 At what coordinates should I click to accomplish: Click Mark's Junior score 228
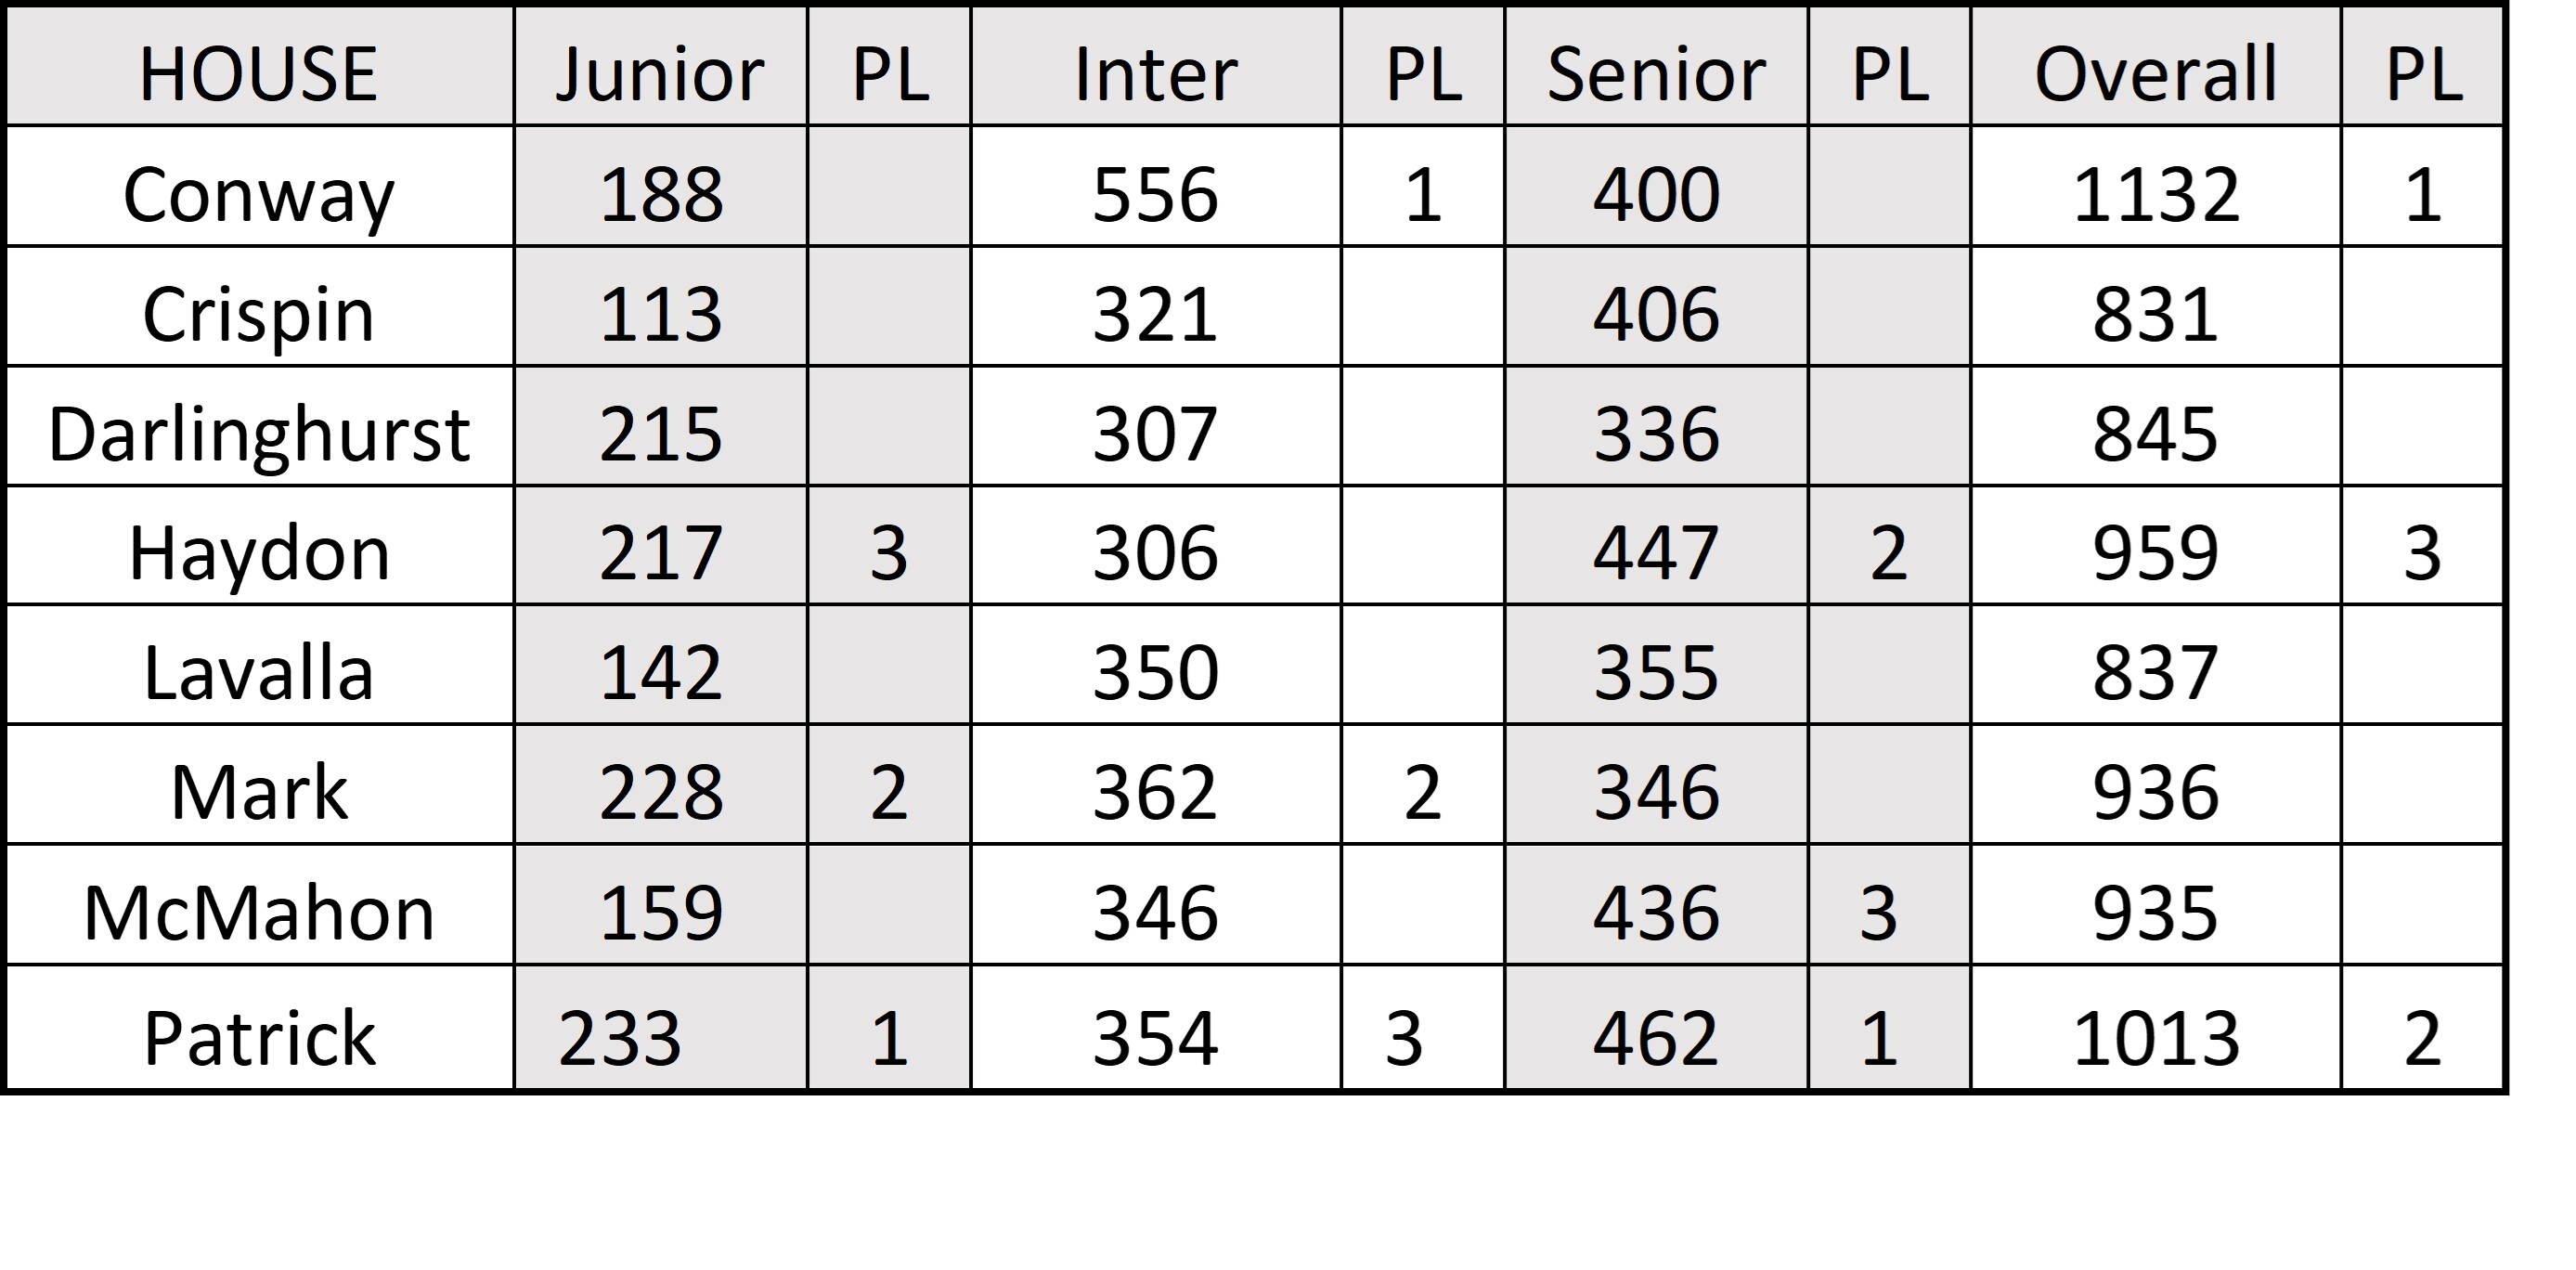[660, 792]
